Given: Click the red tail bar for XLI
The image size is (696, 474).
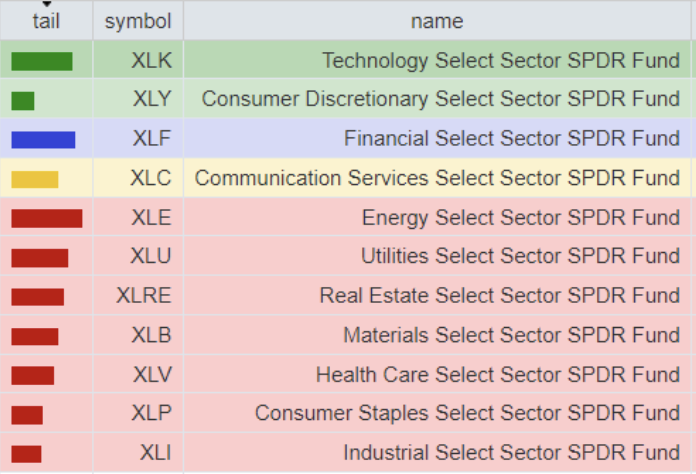Looking at the screenshot, I should pyautogui.click(x=27, y=453).
